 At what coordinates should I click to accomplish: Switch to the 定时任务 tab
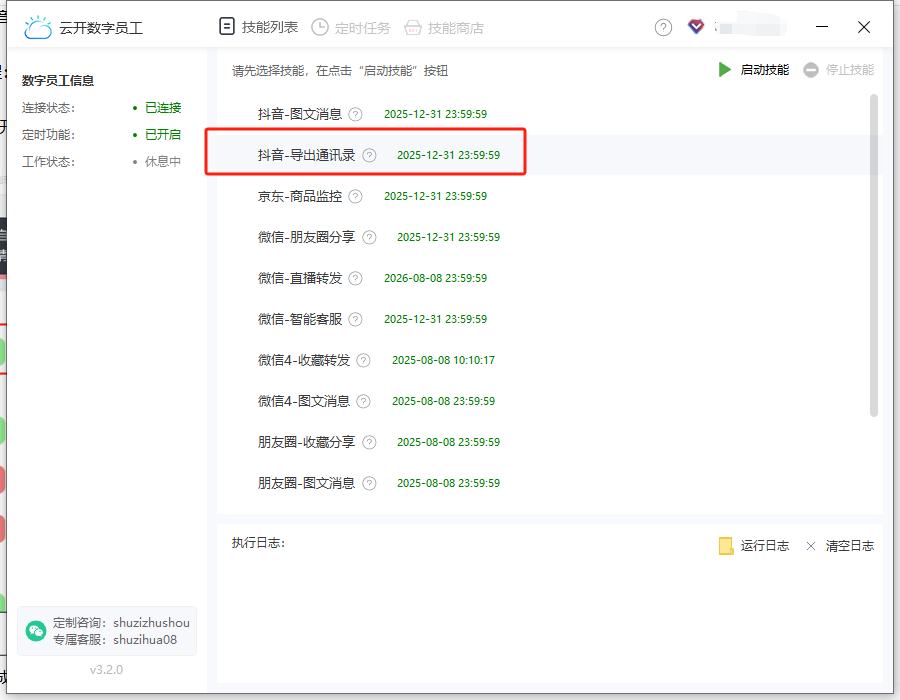pyautogui.click(x=351, y=28)
